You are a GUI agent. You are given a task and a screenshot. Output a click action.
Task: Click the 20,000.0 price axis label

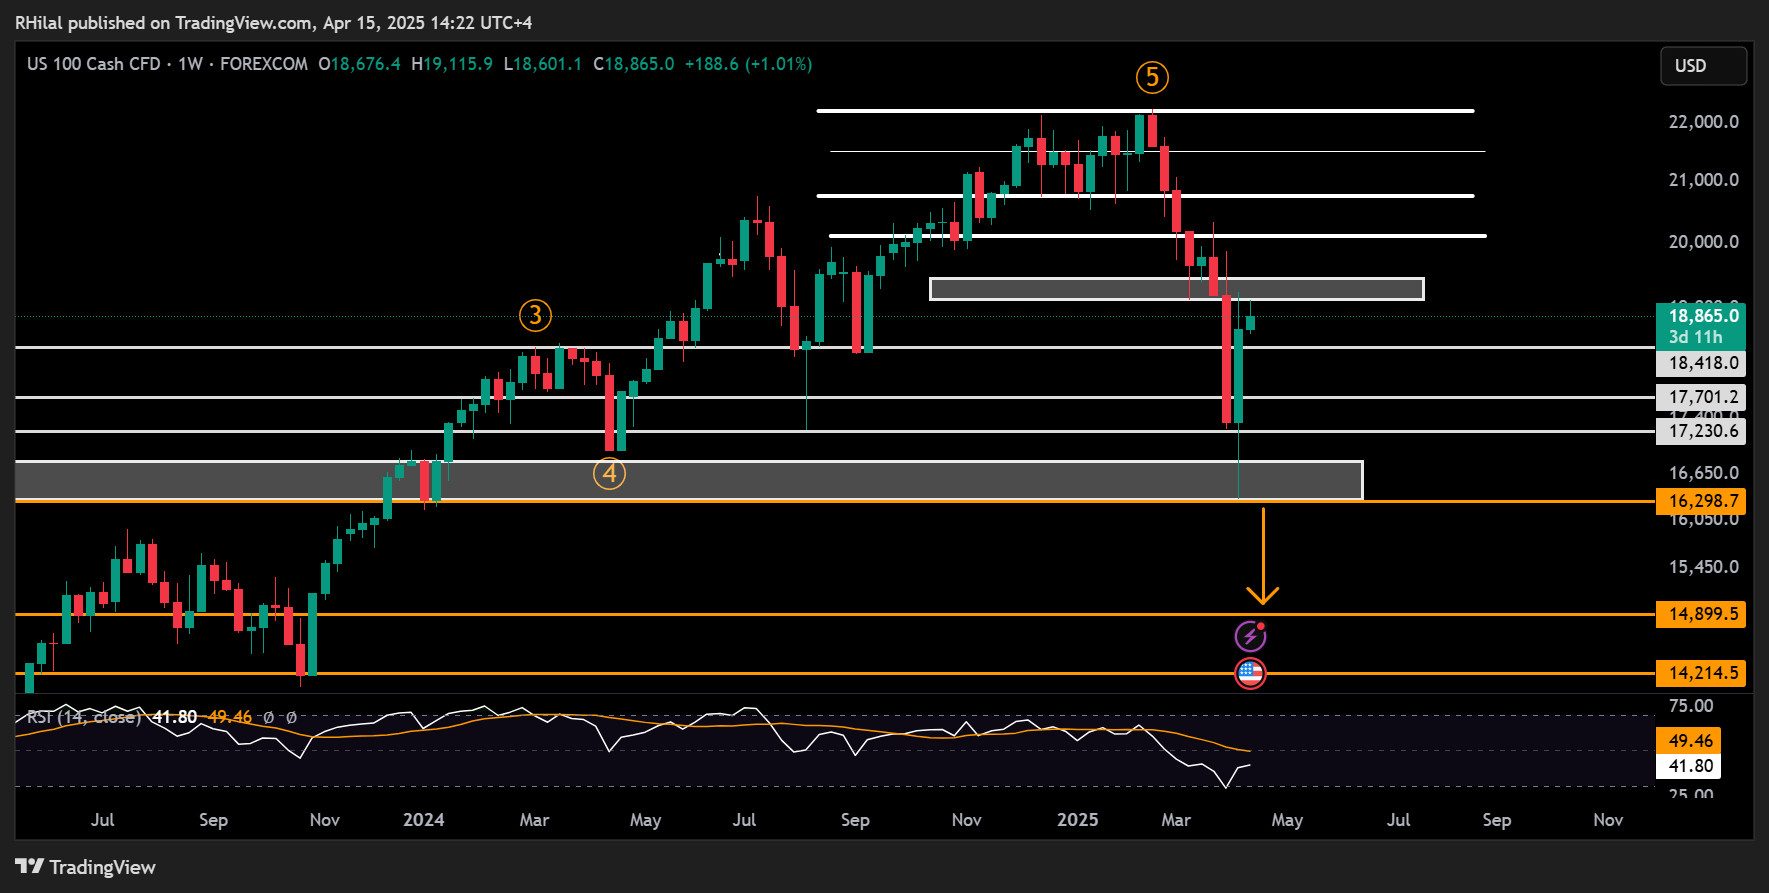click(1704, 242)
